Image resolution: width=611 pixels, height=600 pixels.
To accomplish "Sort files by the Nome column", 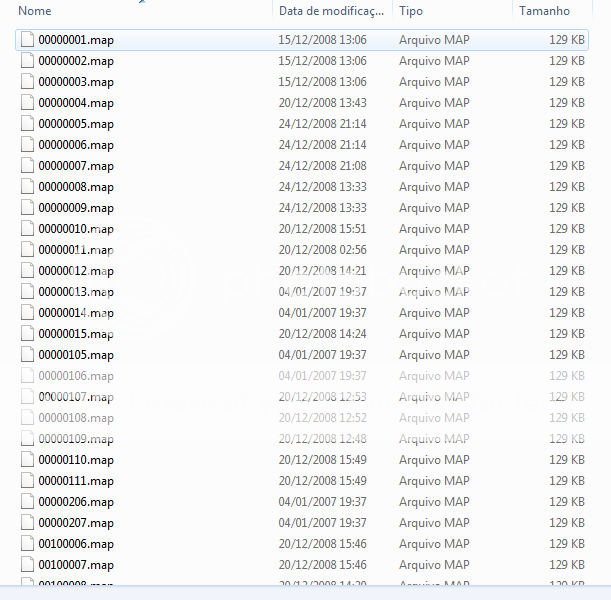I will (x=140, y=11).
